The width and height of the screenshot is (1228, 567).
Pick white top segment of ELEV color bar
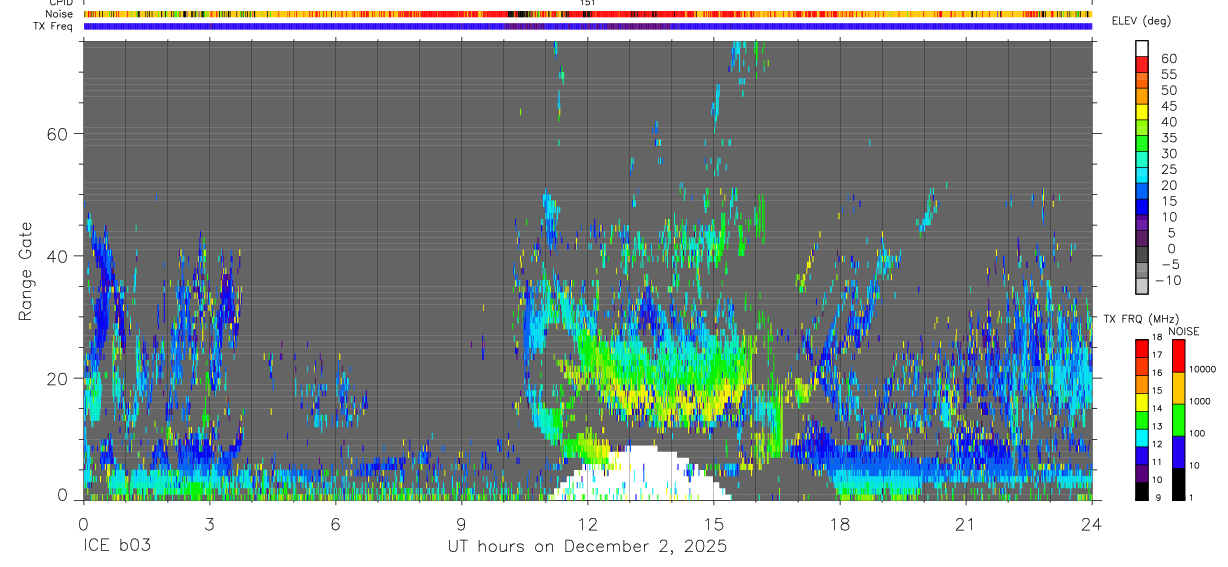pos(1142,48)
